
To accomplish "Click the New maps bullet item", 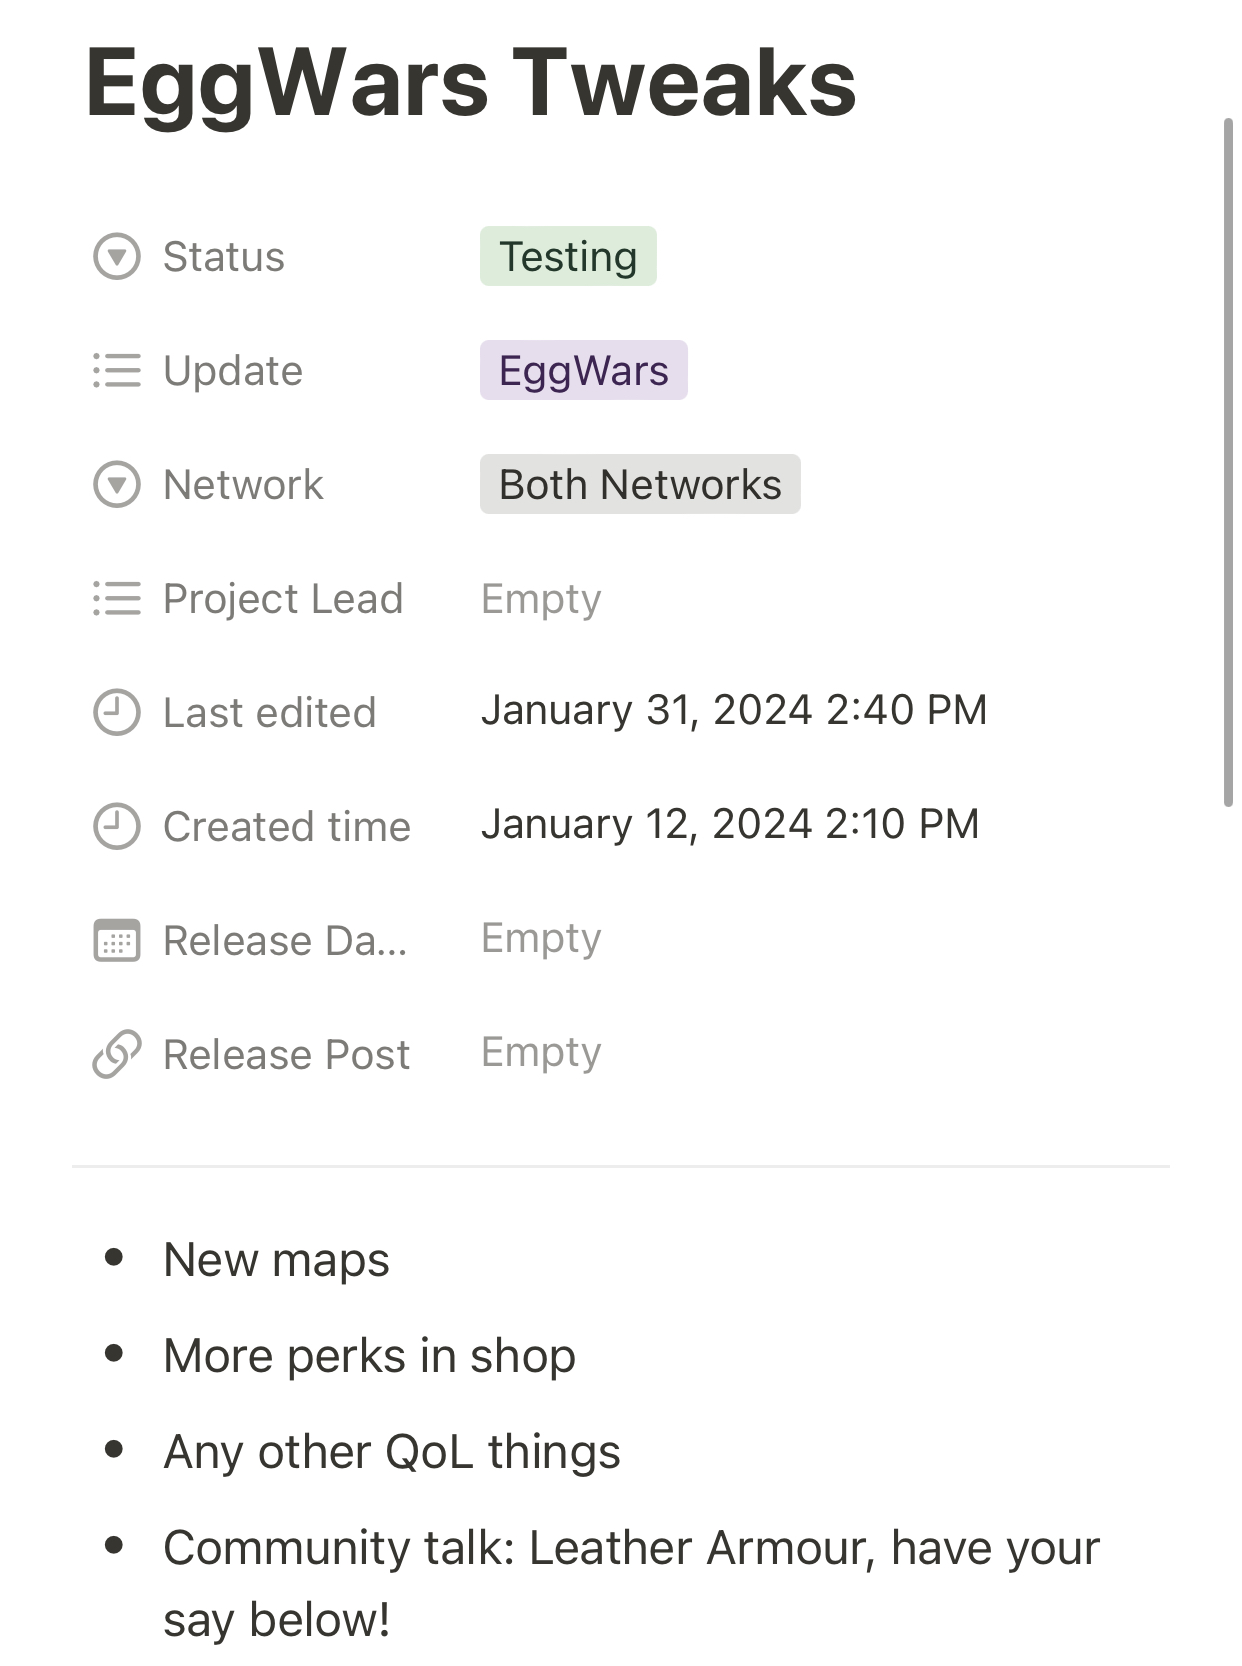I will tap(276, 1259).
